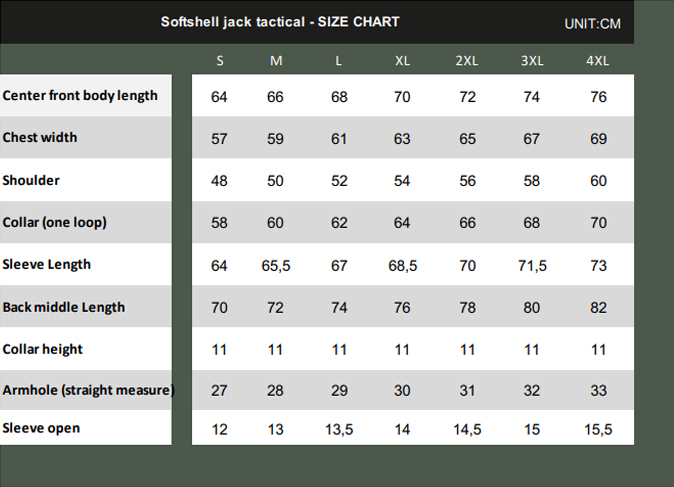The image size is (674, 487).
Task: Select the Chest width value for 3XL
Action: point(532,139)
